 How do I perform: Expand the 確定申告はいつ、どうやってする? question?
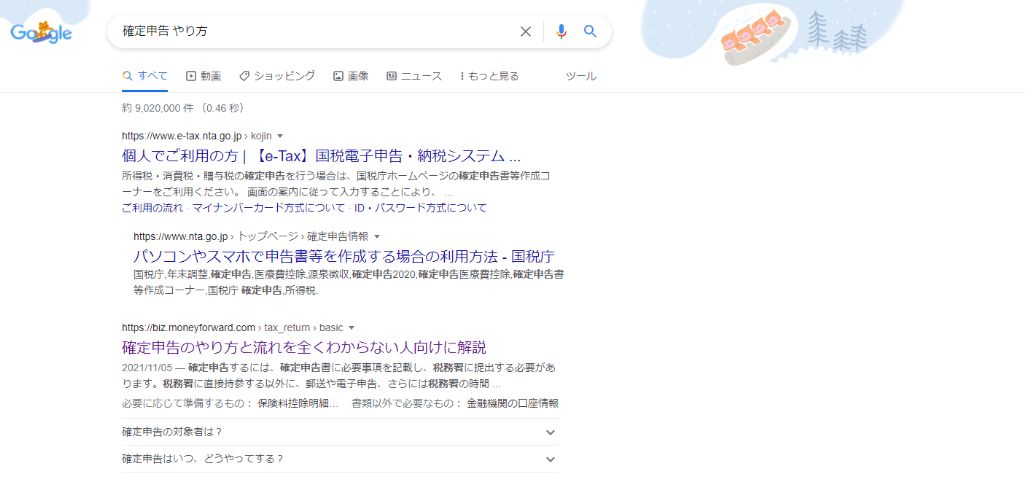pos(341,459)
